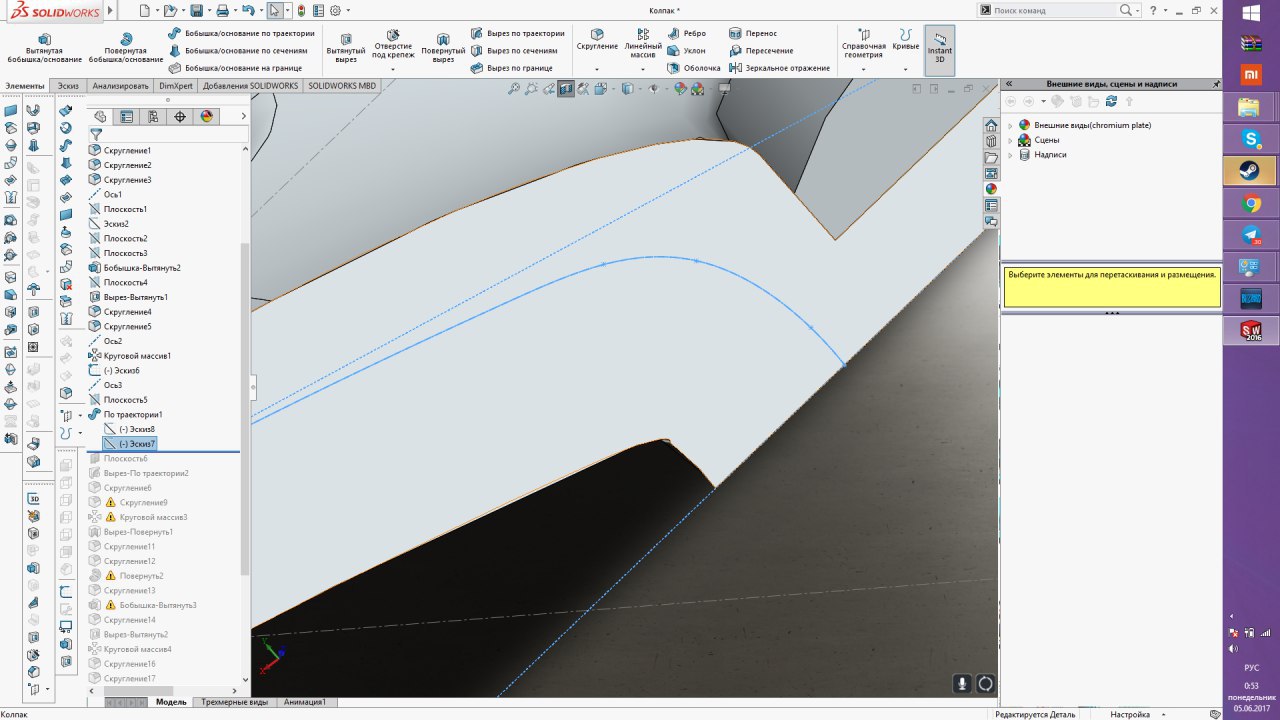Expand the SOLIDWORKS menu arrow

(x=110, y=10)
